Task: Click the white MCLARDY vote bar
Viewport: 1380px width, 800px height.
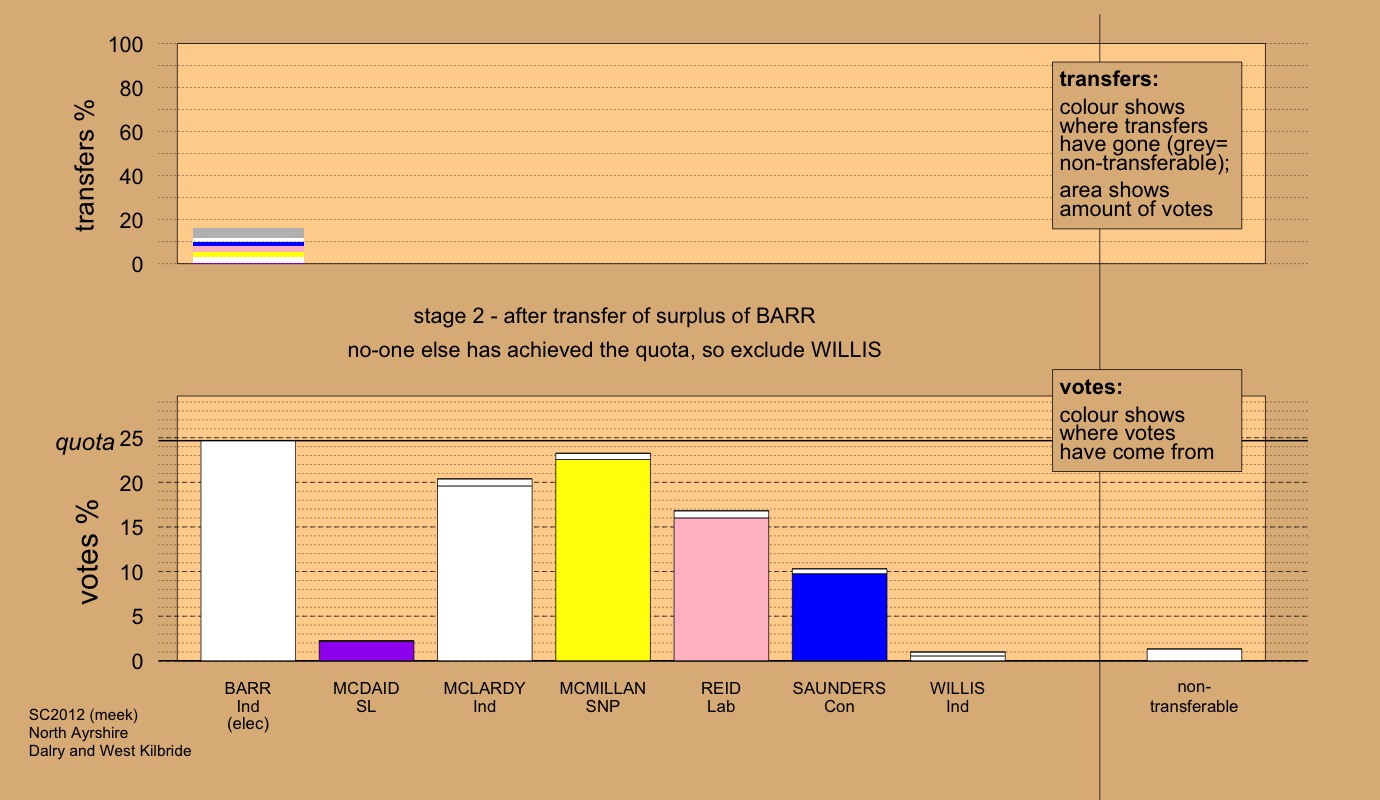Action: tap(485, 572)
